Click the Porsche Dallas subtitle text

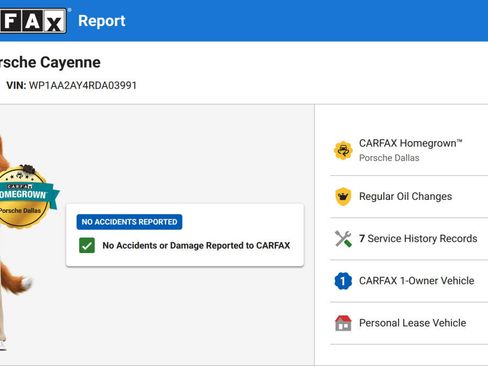click(389, 158)
